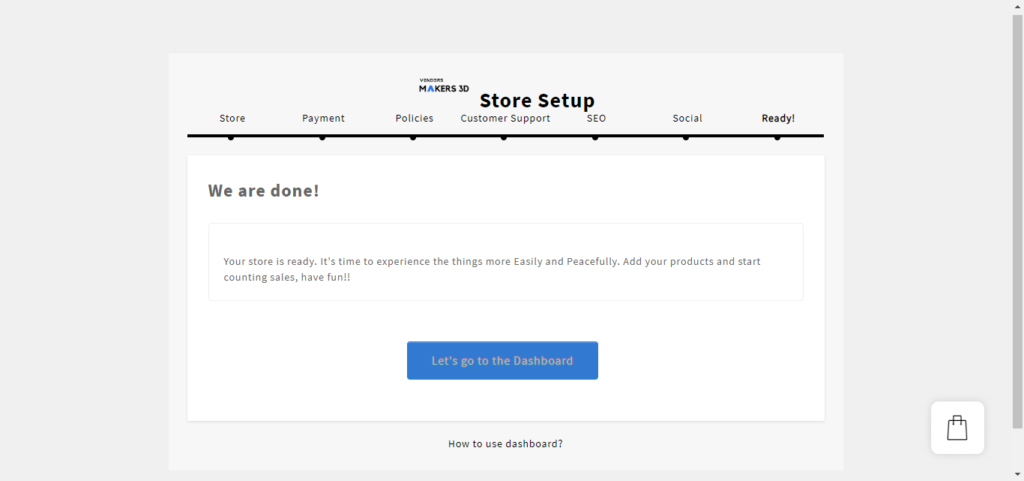The image size is (1024, 481).
Task: Go to the Store setup step
Action: click(232, 118)
